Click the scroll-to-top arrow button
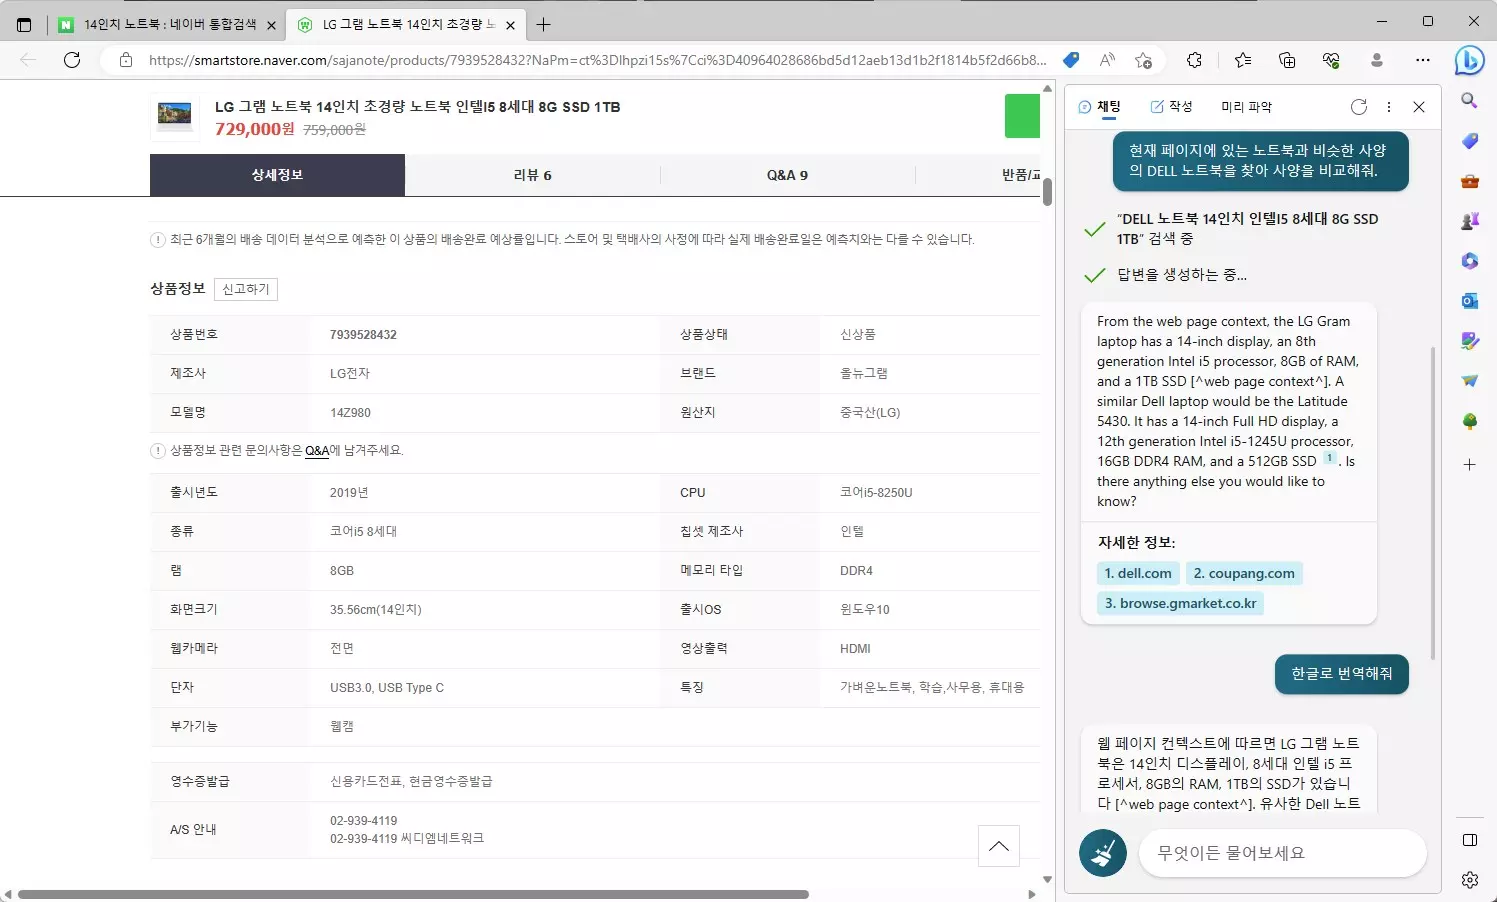The image size is (1497, 902). 999,846
